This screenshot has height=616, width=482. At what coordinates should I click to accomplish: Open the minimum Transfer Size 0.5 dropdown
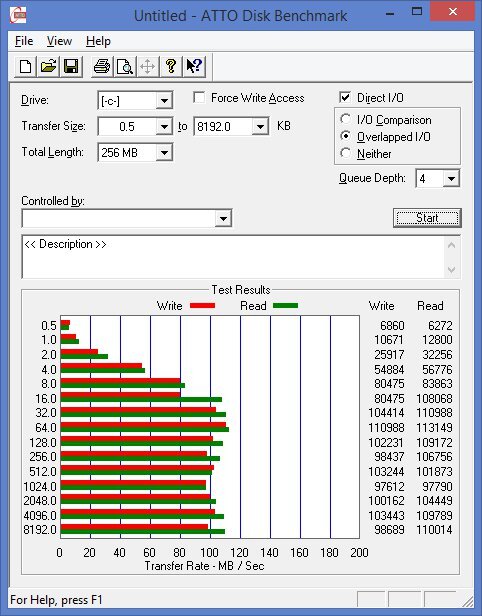pyautogui.click(x=164, y=126)
